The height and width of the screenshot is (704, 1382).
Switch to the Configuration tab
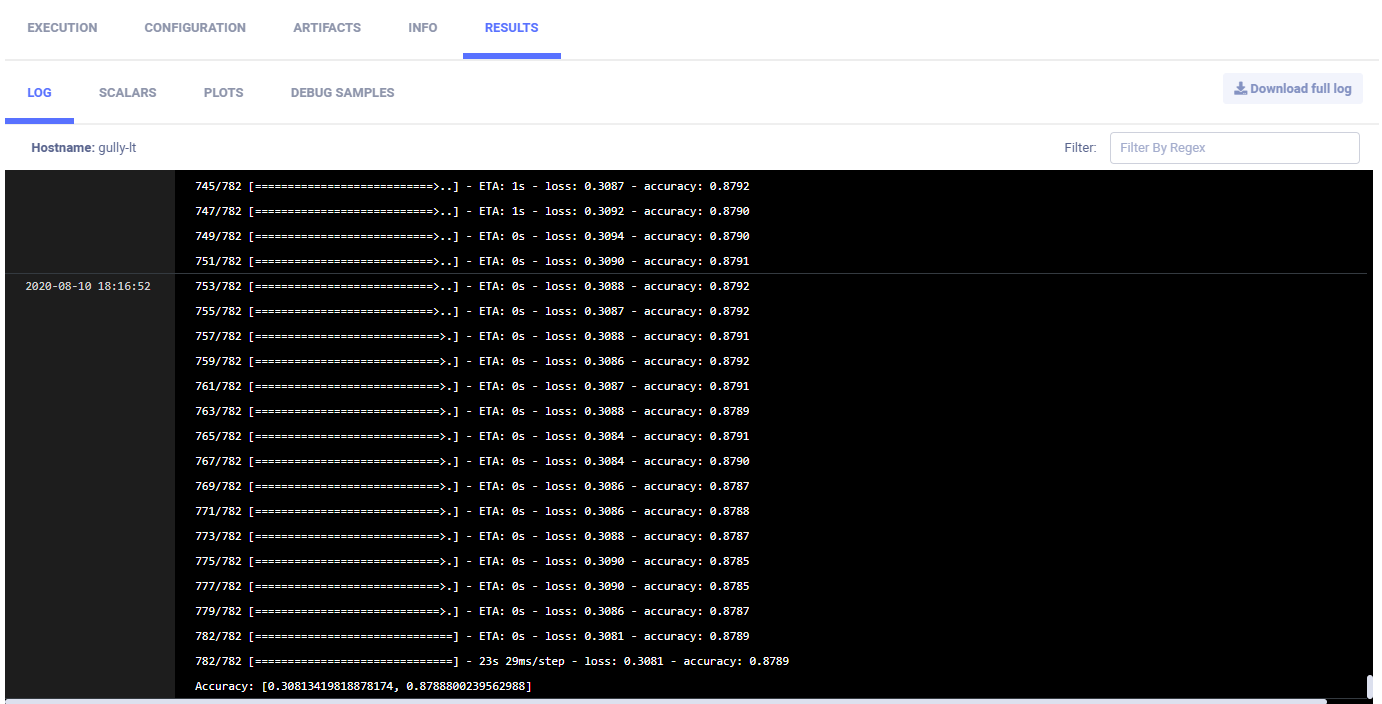195,28
